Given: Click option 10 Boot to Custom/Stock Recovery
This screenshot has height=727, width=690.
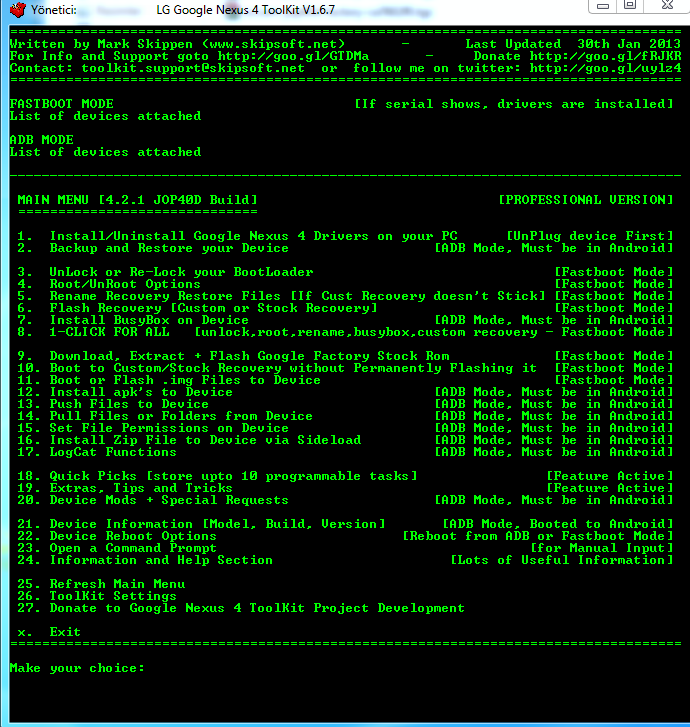Looking at the screenshot, I should tap(277, 369).
